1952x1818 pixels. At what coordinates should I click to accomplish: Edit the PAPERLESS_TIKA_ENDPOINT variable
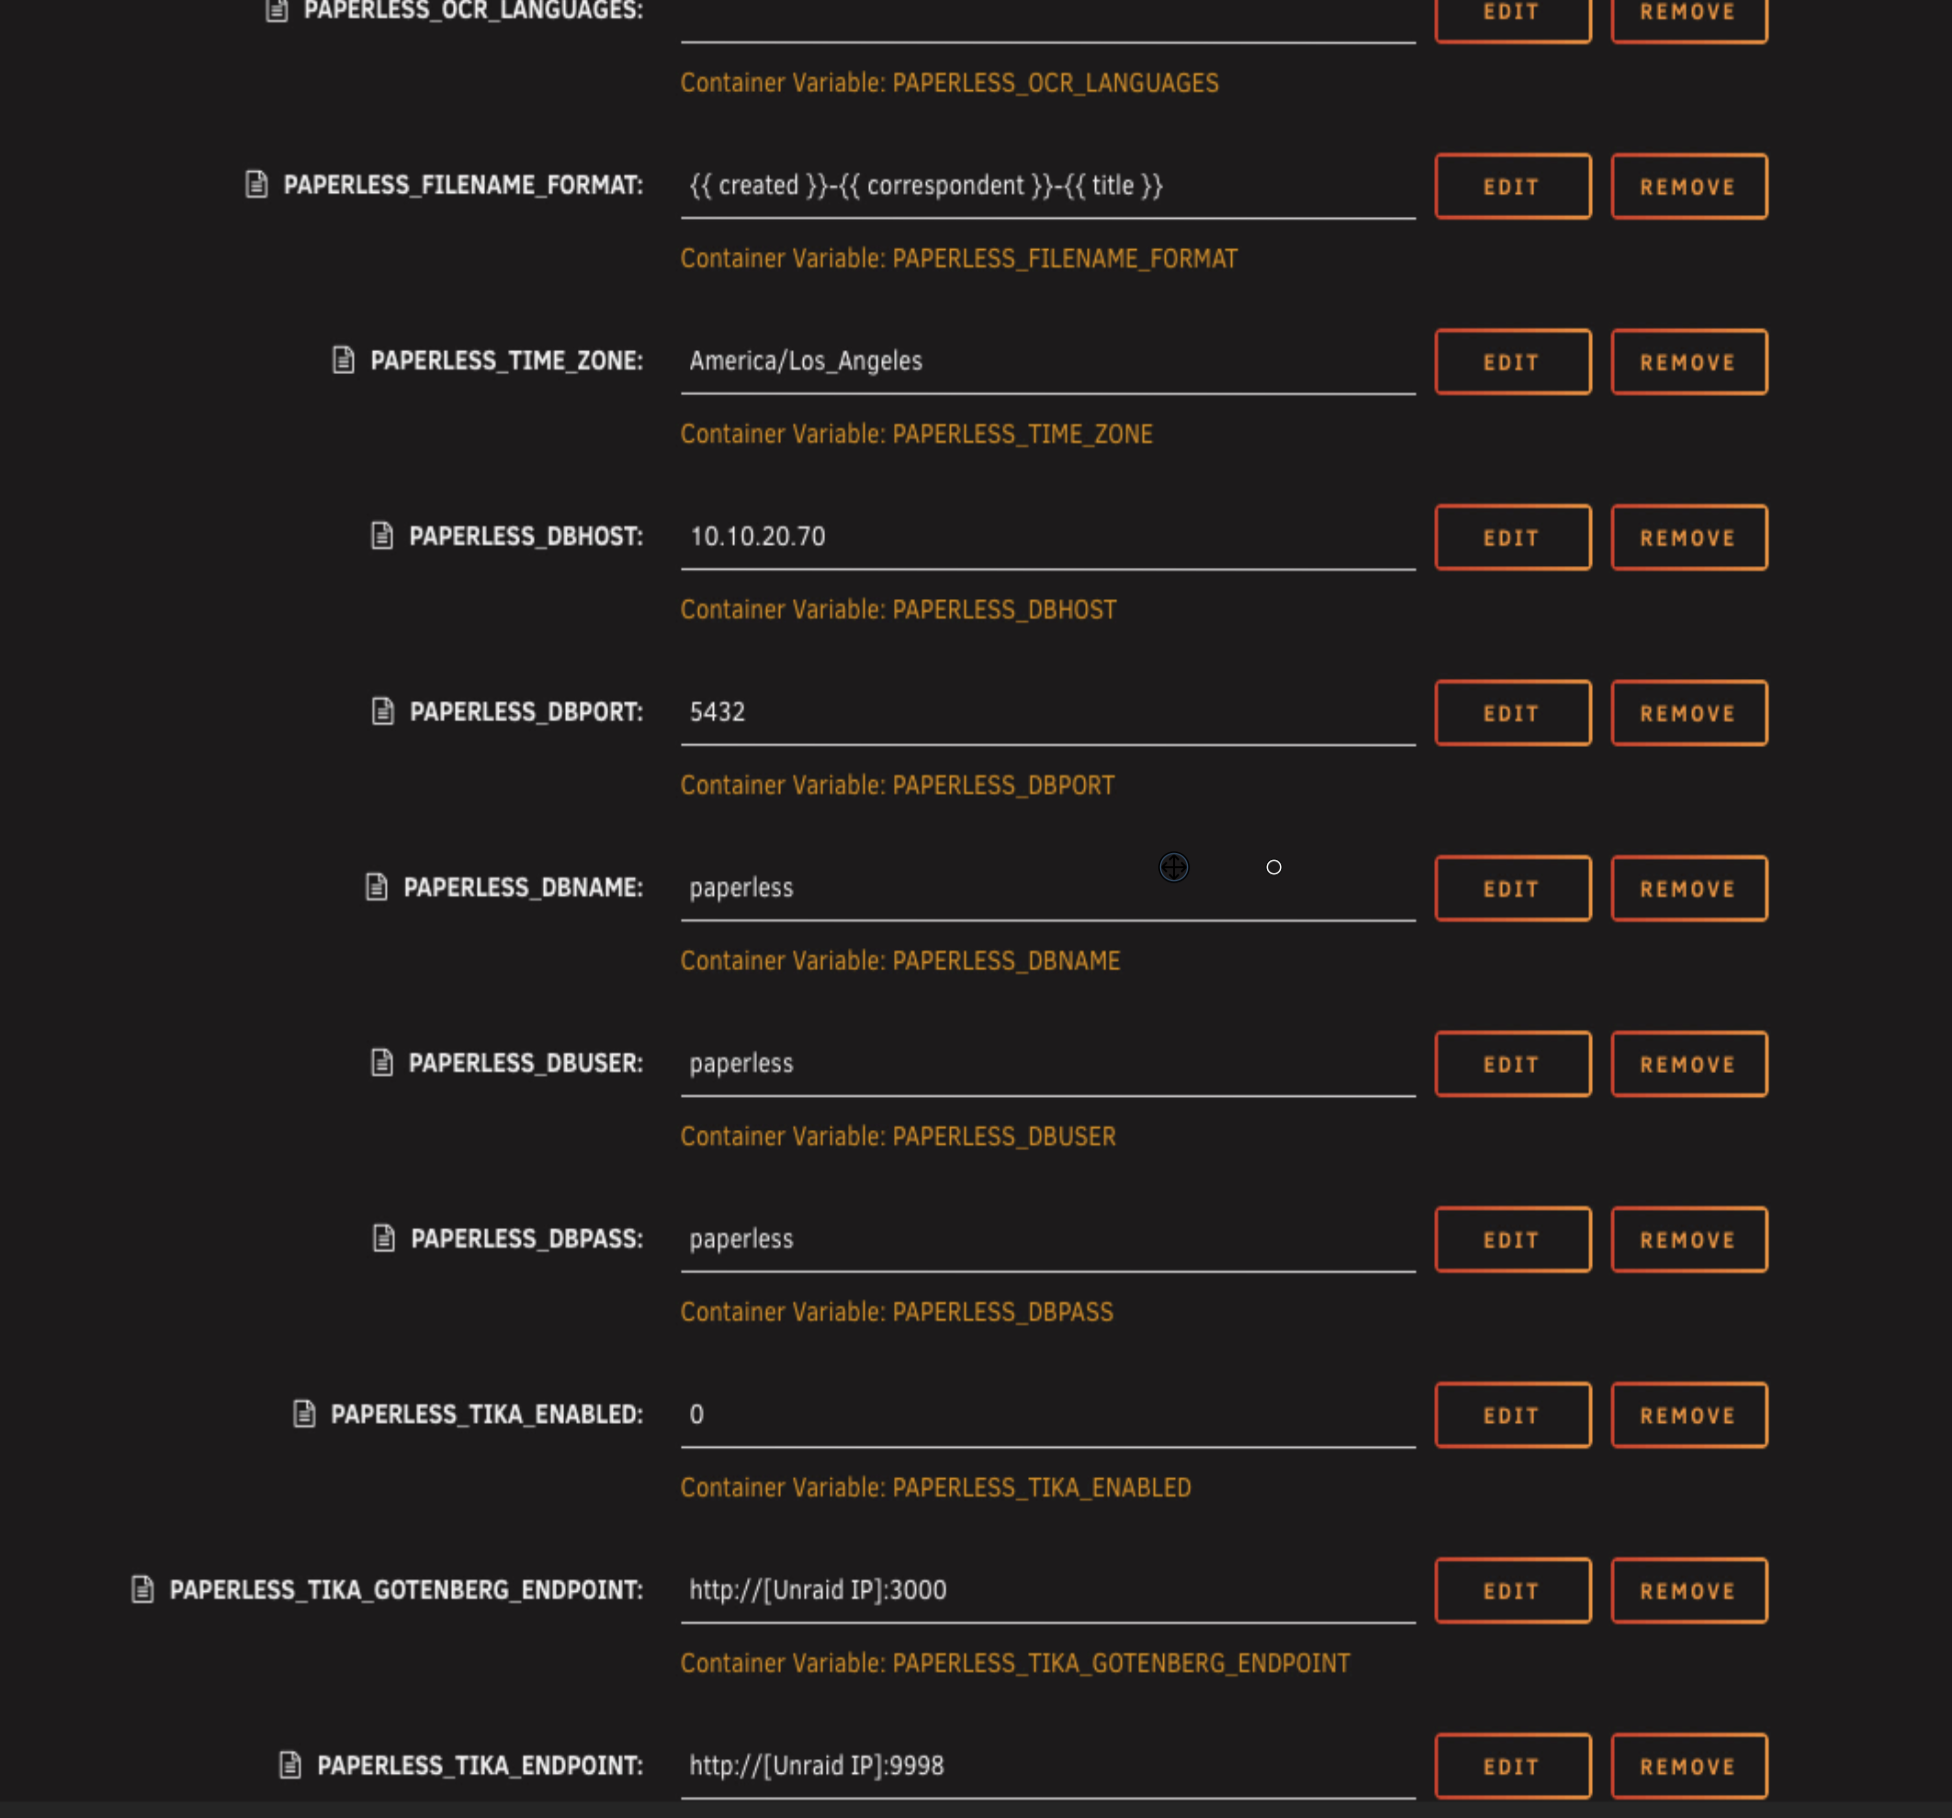[x=1512, y=1766]
